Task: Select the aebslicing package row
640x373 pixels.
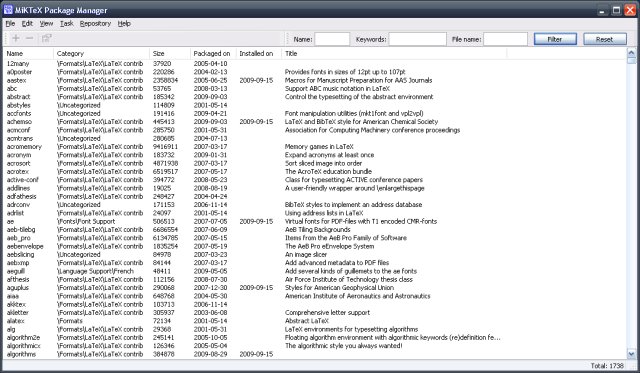Action: (315, 255)
